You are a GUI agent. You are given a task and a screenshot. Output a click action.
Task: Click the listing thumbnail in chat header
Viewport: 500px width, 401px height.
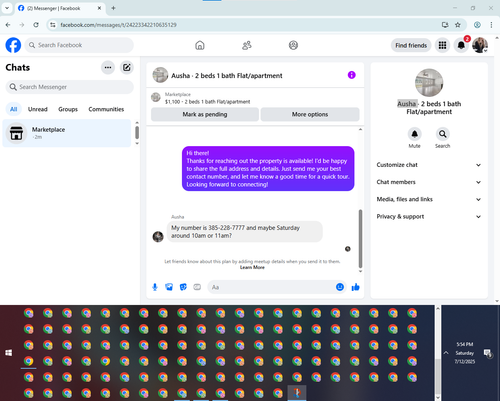pos(160,75)
